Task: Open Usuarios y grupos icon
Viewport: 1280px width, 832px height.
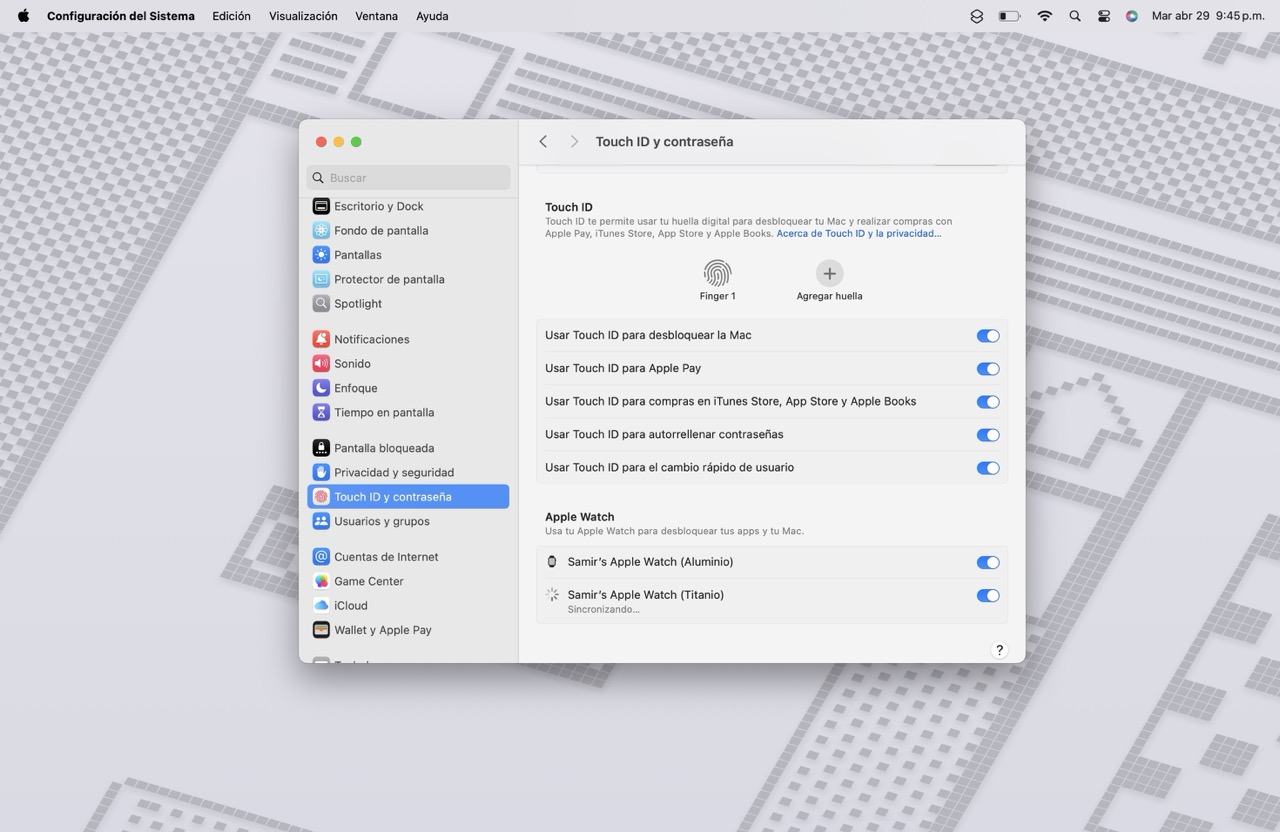Action: click(321, 521)
